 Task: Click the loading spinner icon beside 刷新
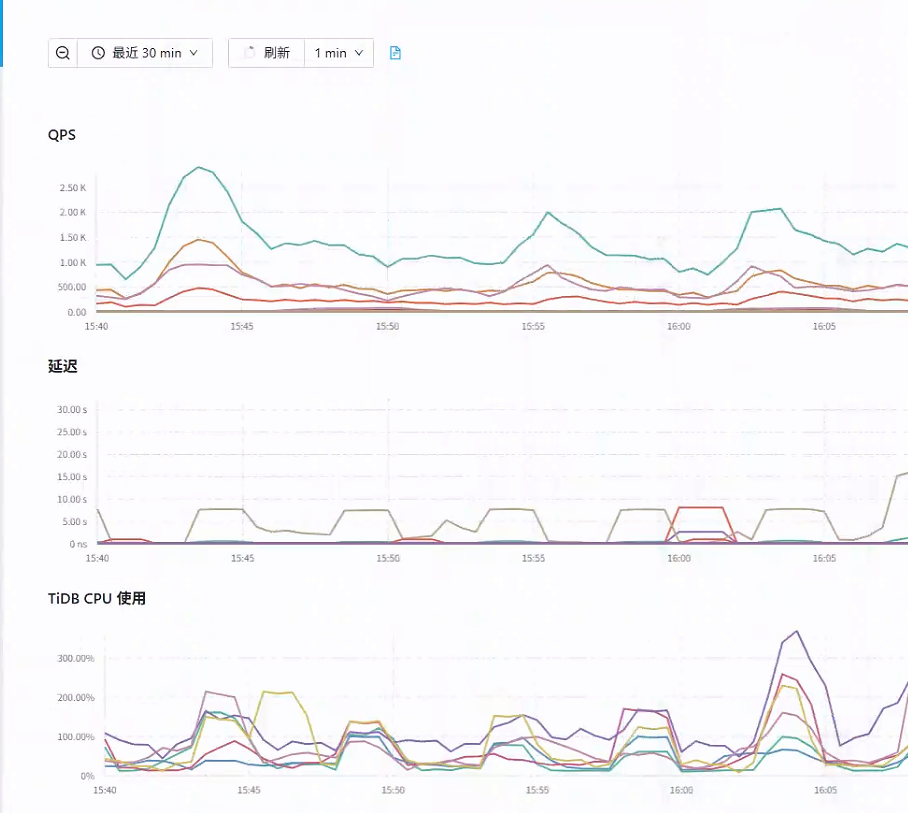[x=249, y=53]
